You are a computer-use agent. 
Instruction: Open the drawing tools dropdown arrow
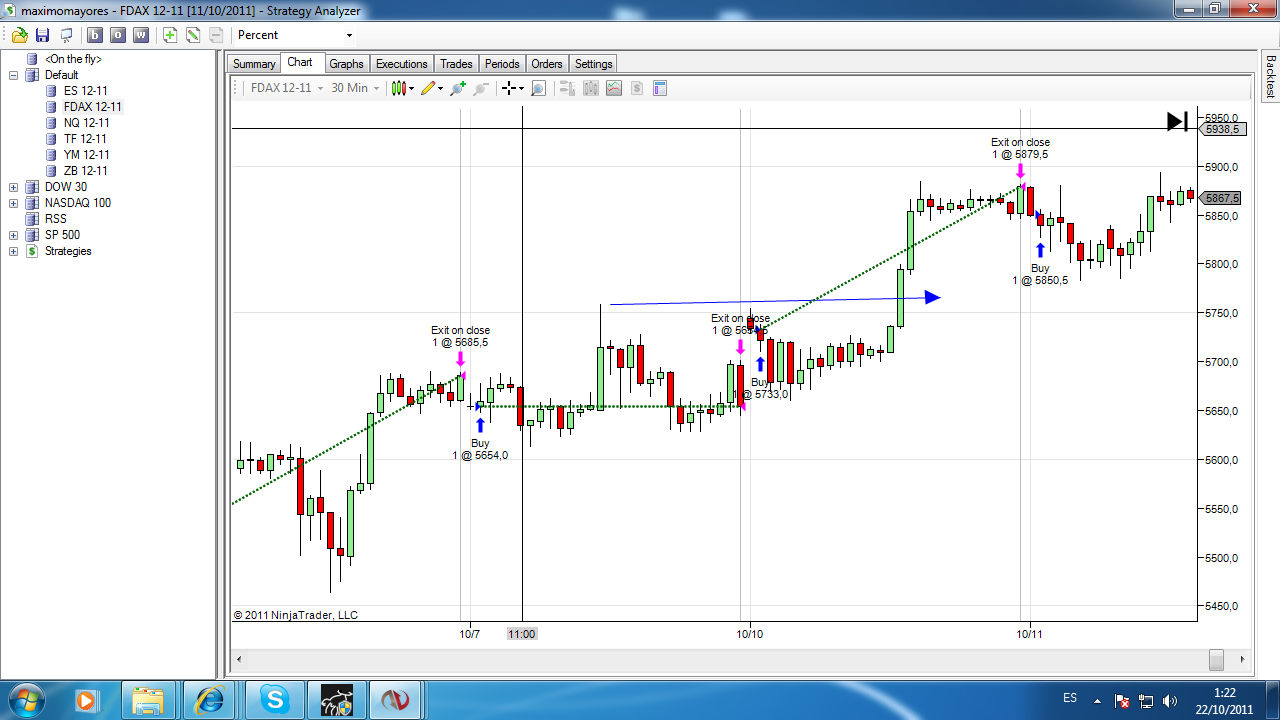440,88
